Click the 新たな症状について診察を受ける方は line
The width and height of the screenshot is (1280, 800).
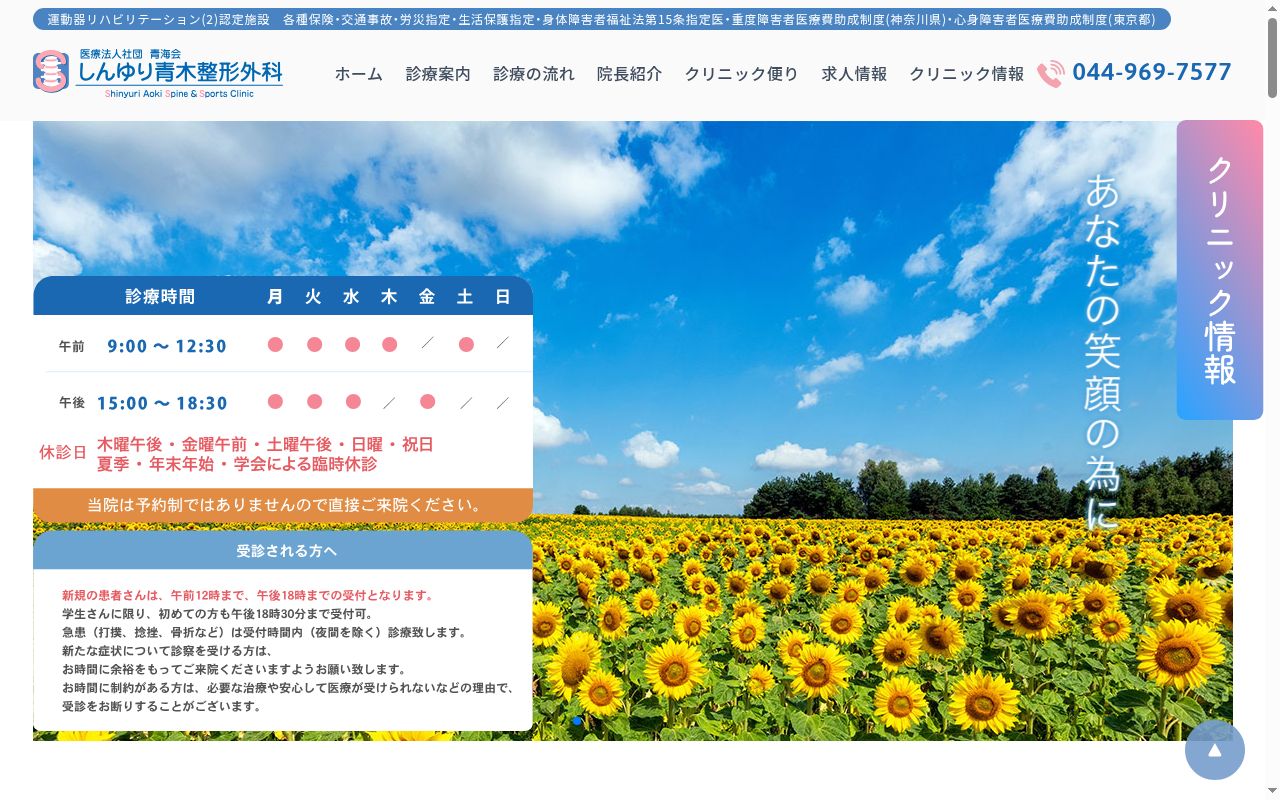click(x=167, y=651)
